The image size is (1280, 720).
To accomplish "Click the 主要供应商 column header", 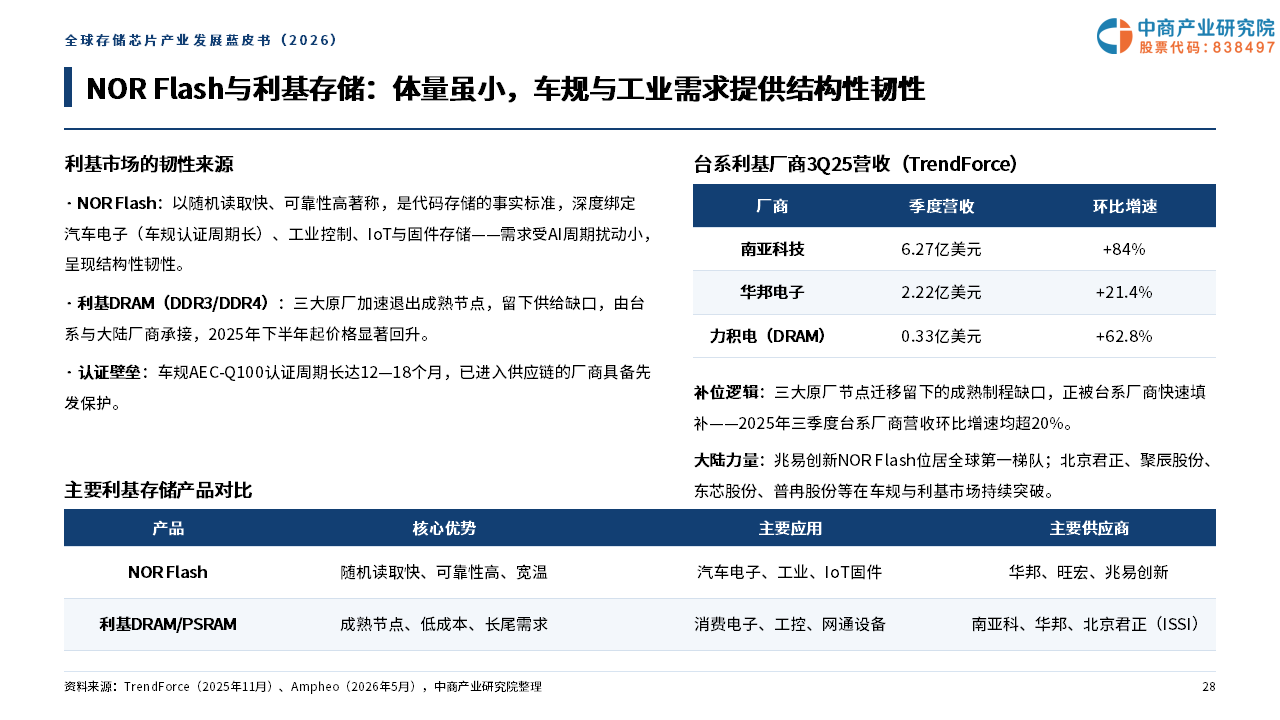I will pos(1089,528).
